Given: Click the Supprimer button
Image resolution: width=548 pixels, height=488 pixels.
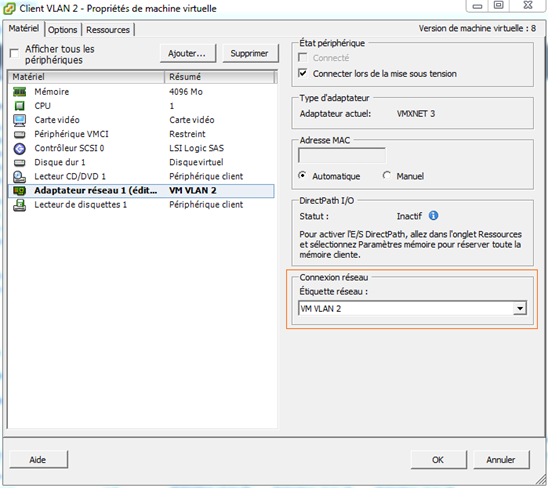Looking at the screenshot, I should (x=250, y=53).
